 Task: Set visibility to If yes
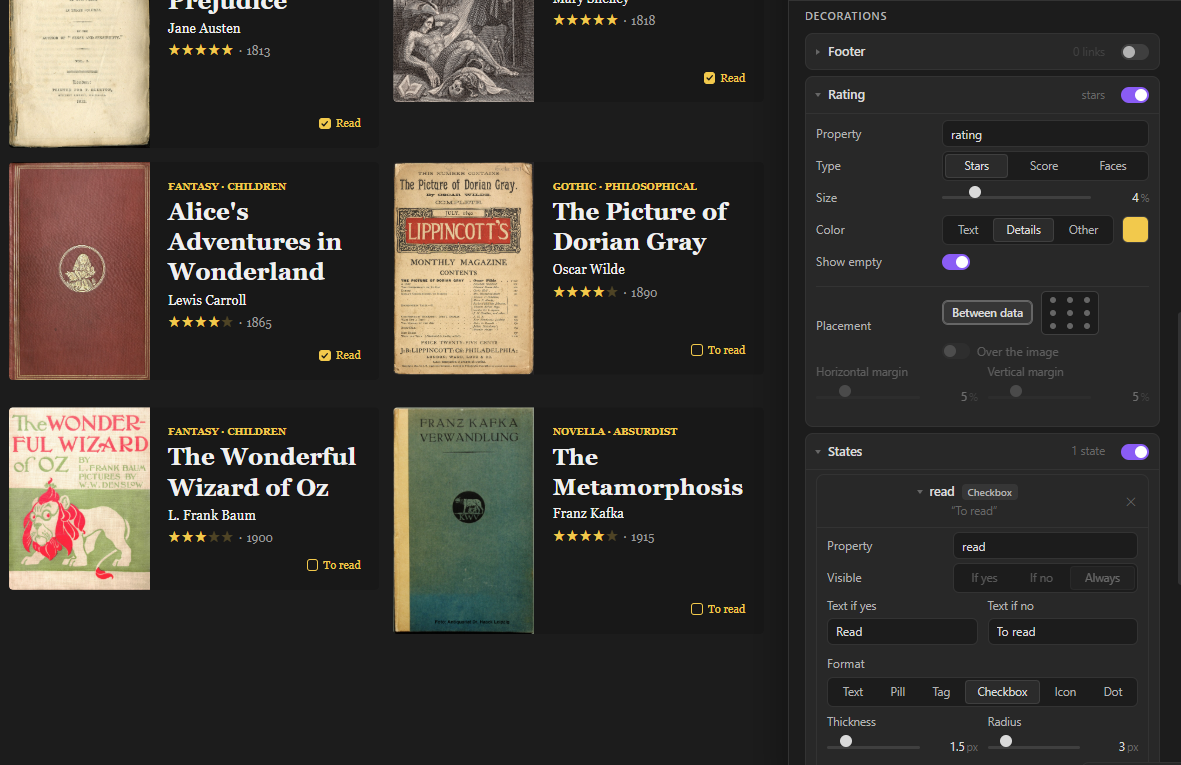click(984, 578)
